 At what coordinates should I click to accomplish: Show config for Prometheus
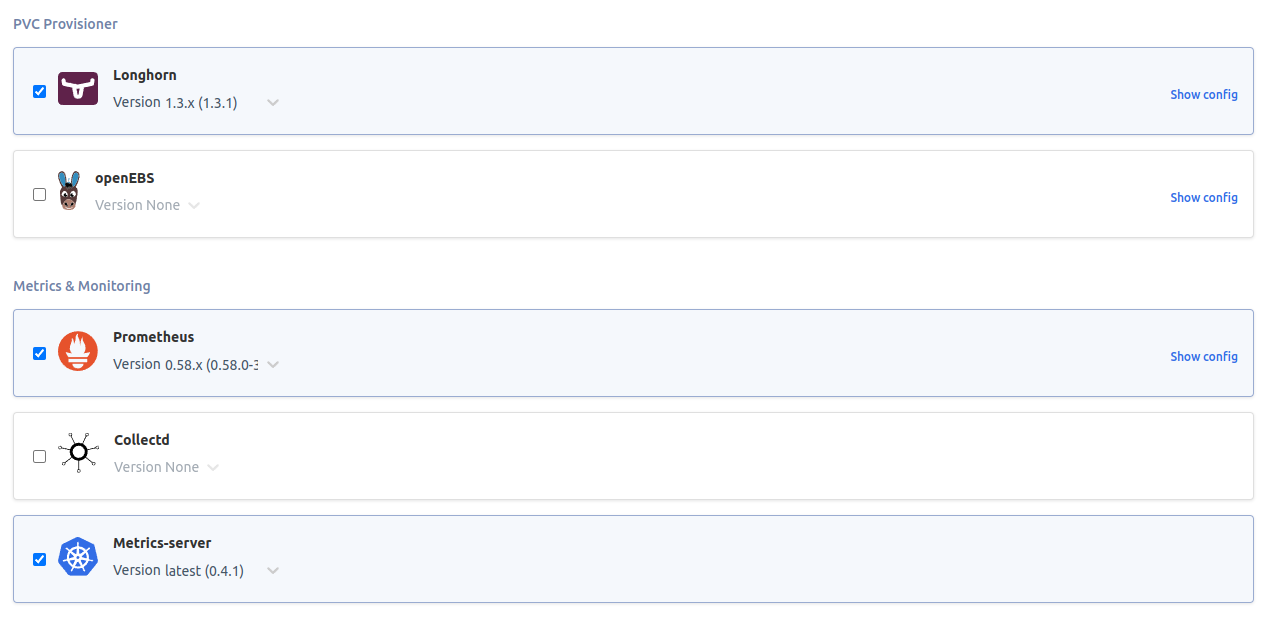click(x=1204, y=356)
